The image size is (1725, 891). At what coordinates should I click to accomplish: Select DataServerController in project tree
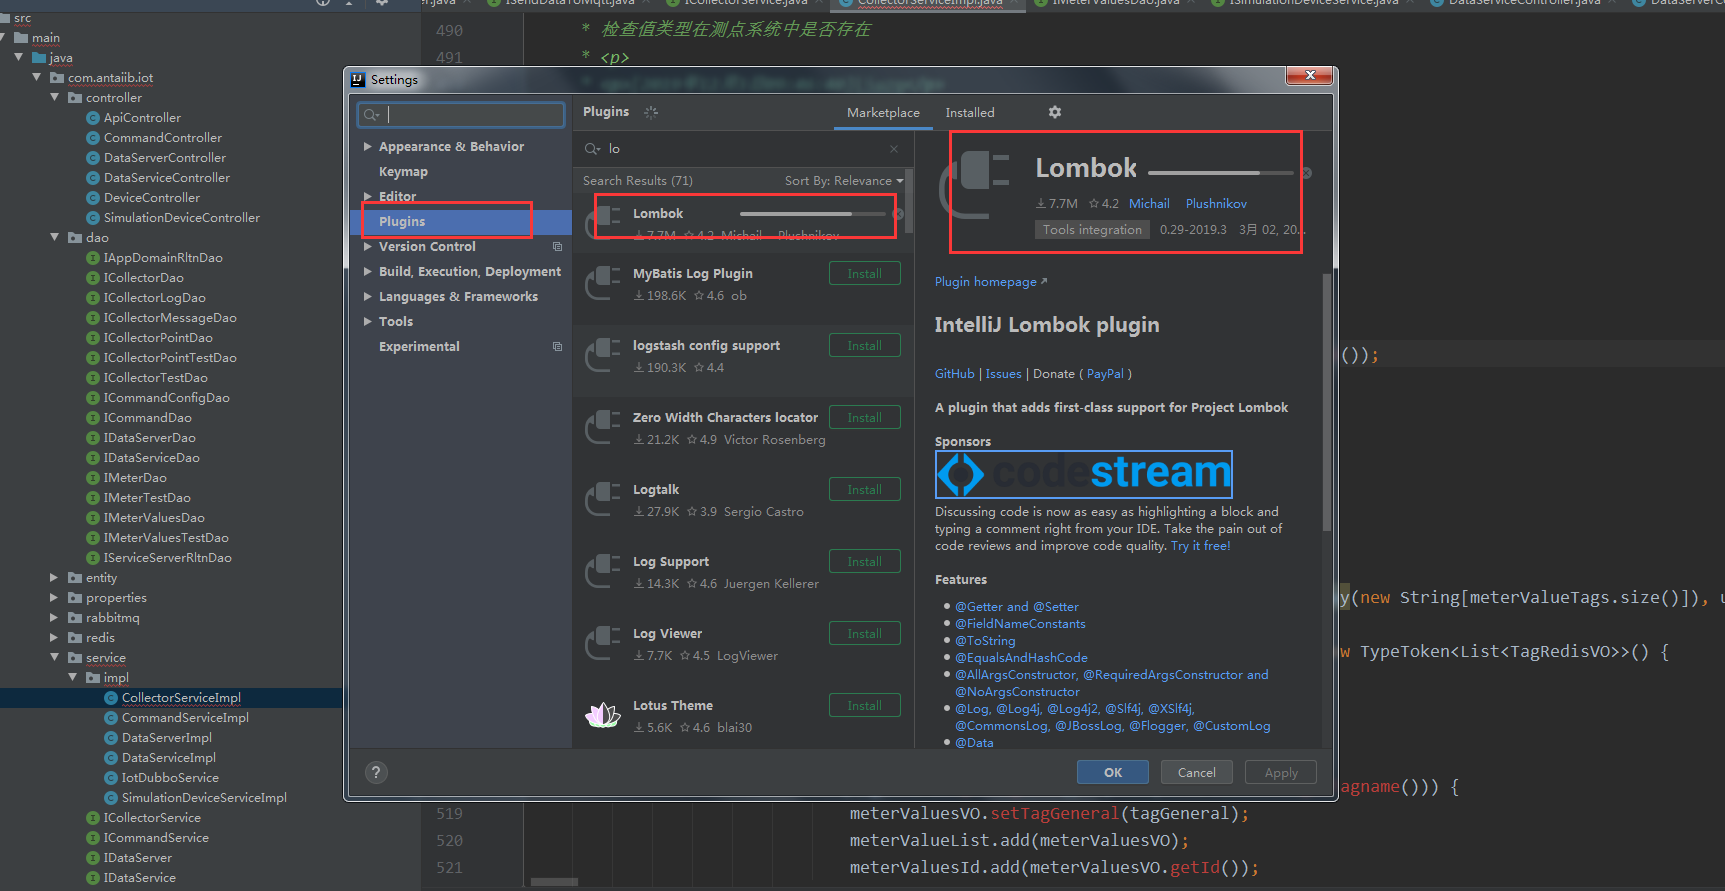[x=164, y=158]
